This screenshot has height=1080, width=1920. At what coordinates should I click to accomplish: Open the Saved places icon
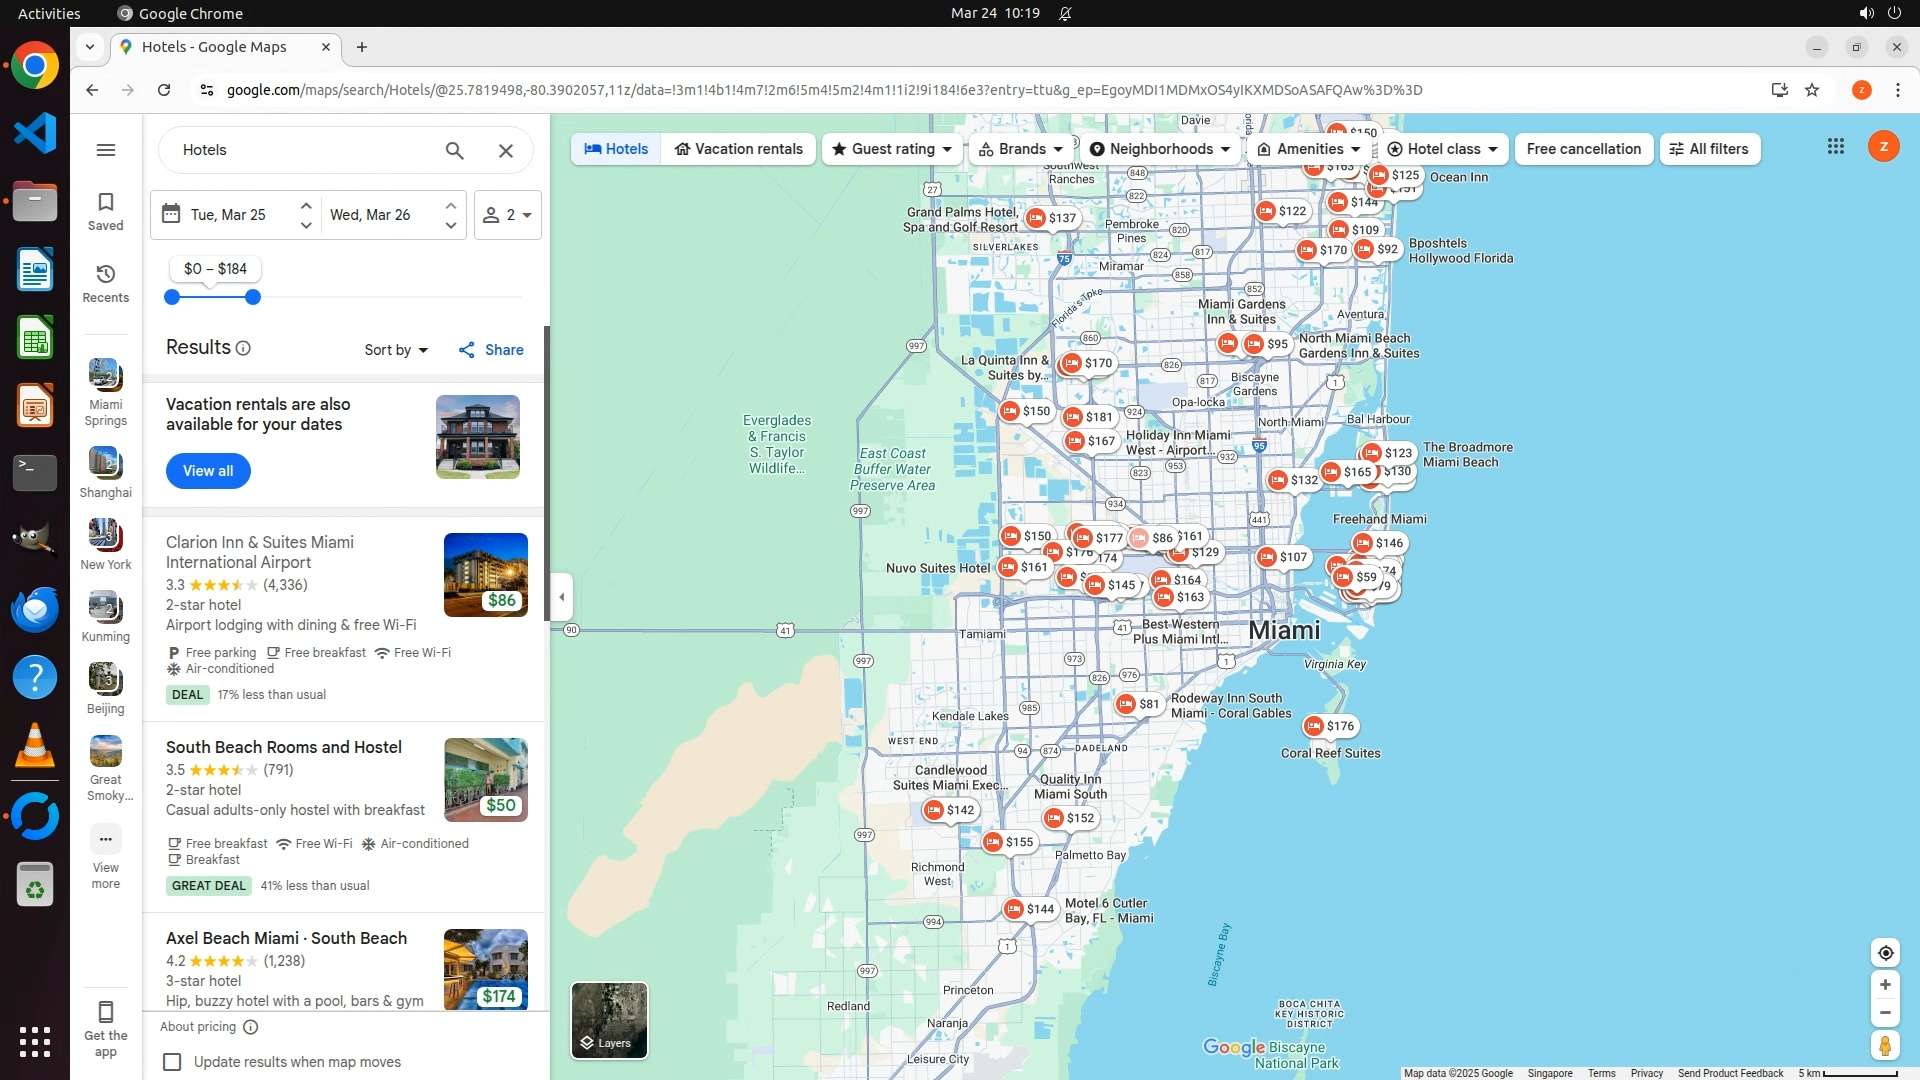(x=106, y=211)
